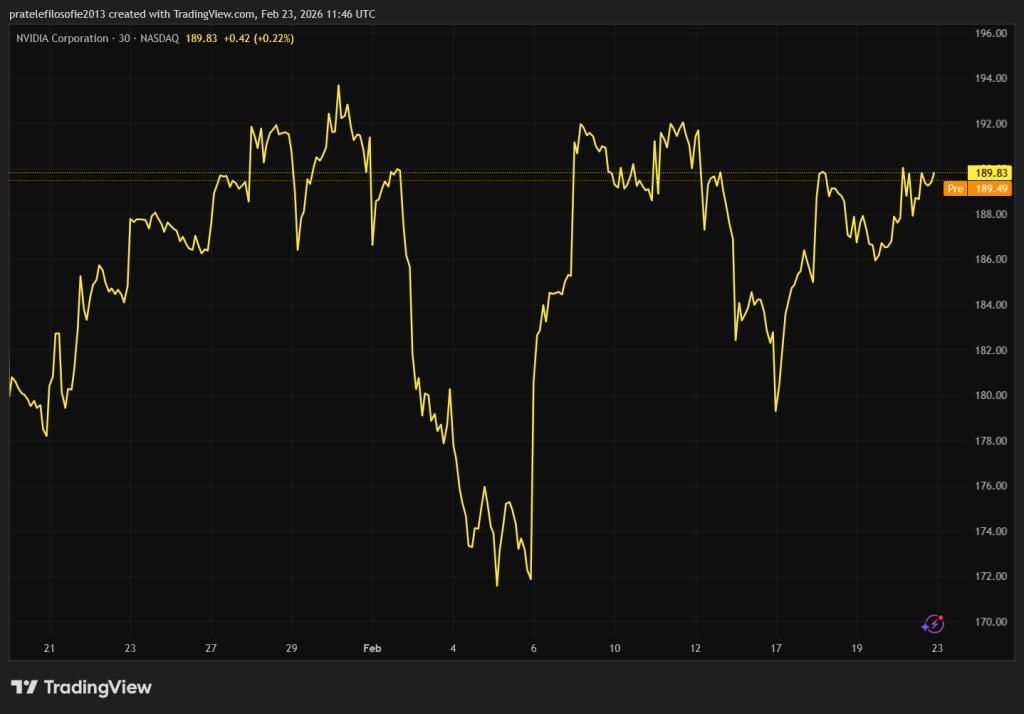This screenshot has width=1024, height=714.
Task: Click the 21 date label on time axis
Action: [49, 648]
